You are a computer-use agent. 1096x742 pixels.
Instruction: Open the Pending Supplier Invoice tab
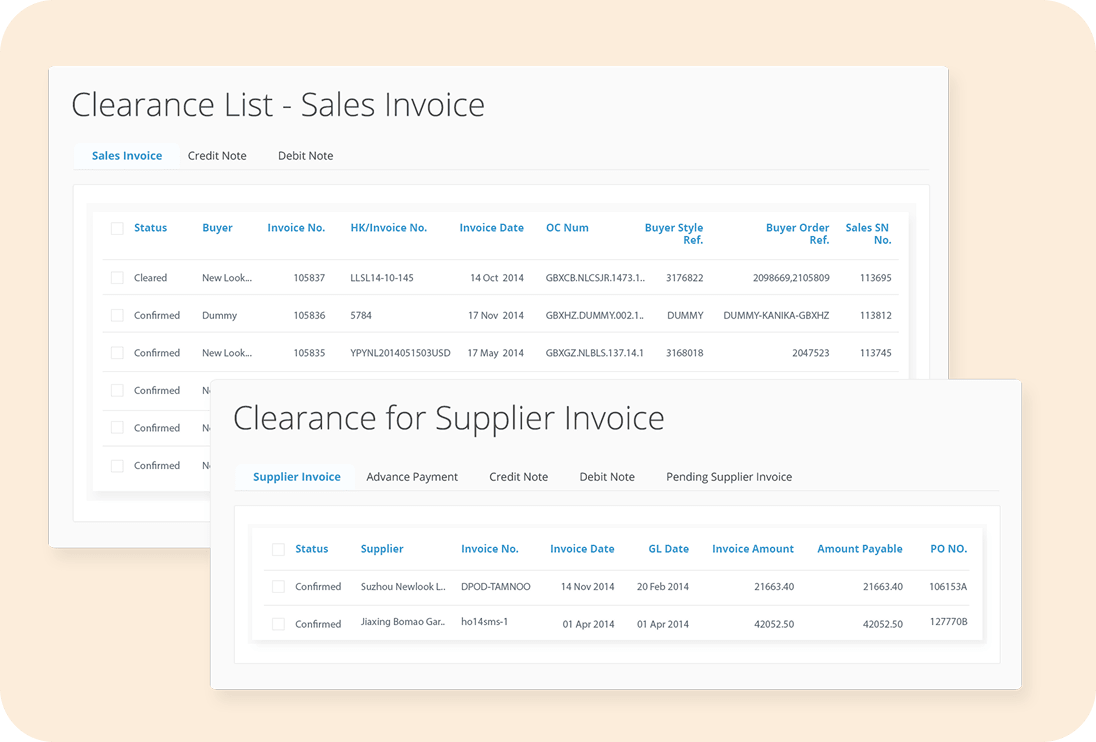(728, 477)
